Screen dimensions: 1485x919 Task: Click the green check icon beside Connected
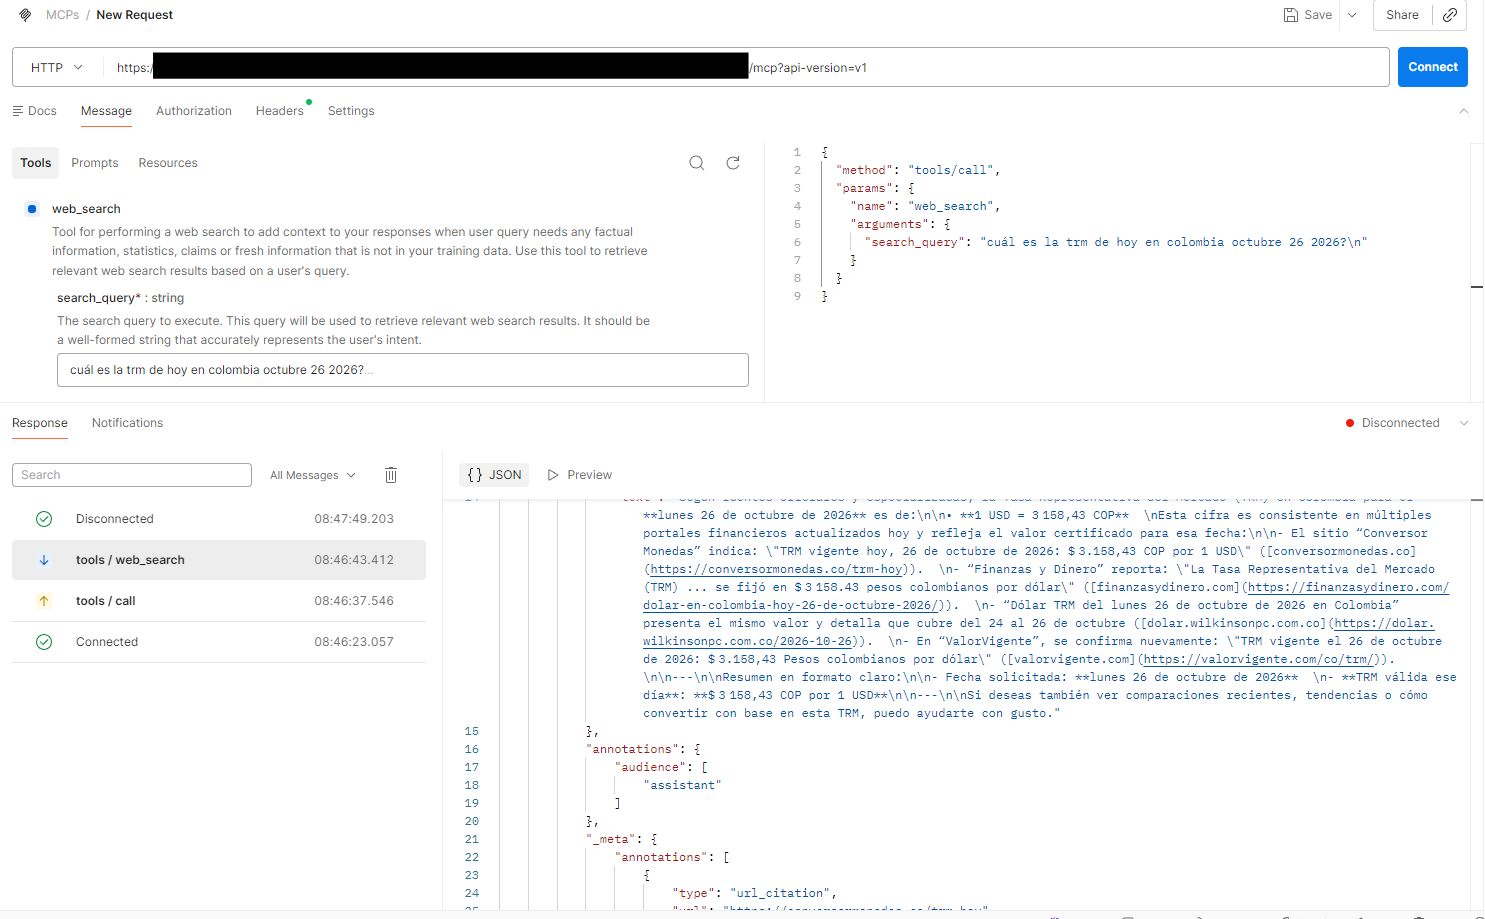pos(44,642)
